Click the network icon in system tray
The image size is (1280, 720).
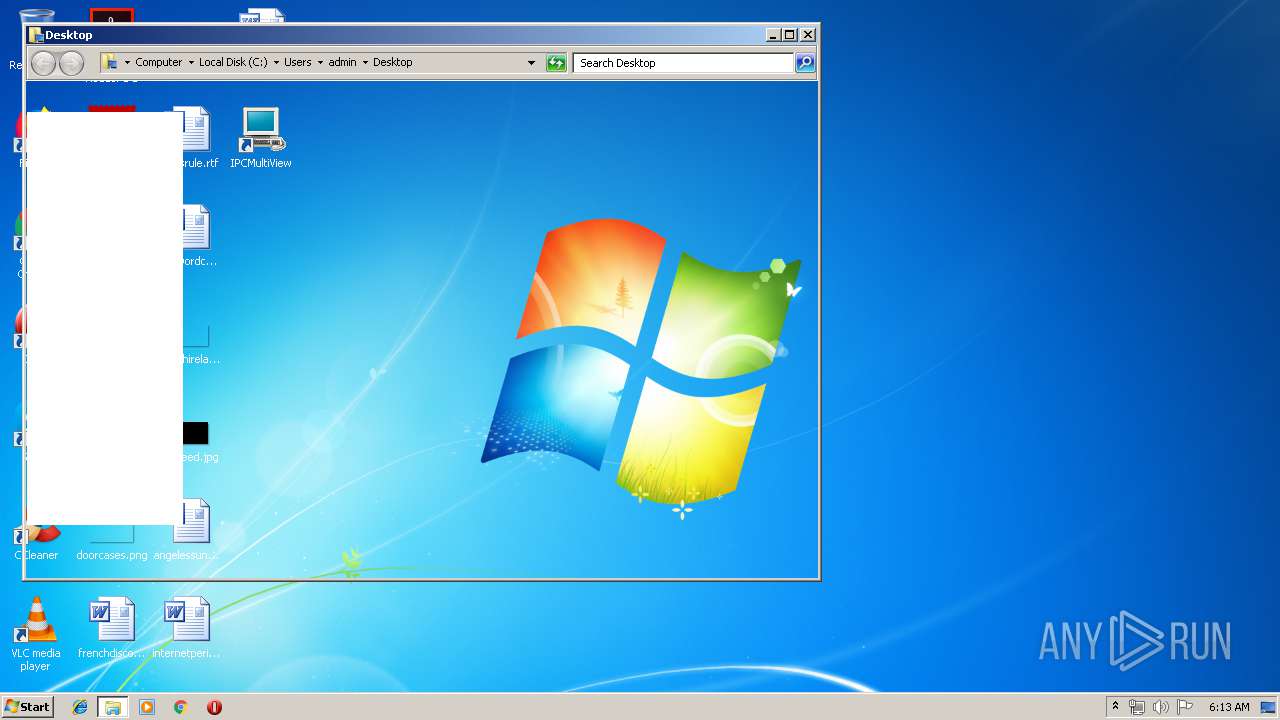[x=1137, y=707]
